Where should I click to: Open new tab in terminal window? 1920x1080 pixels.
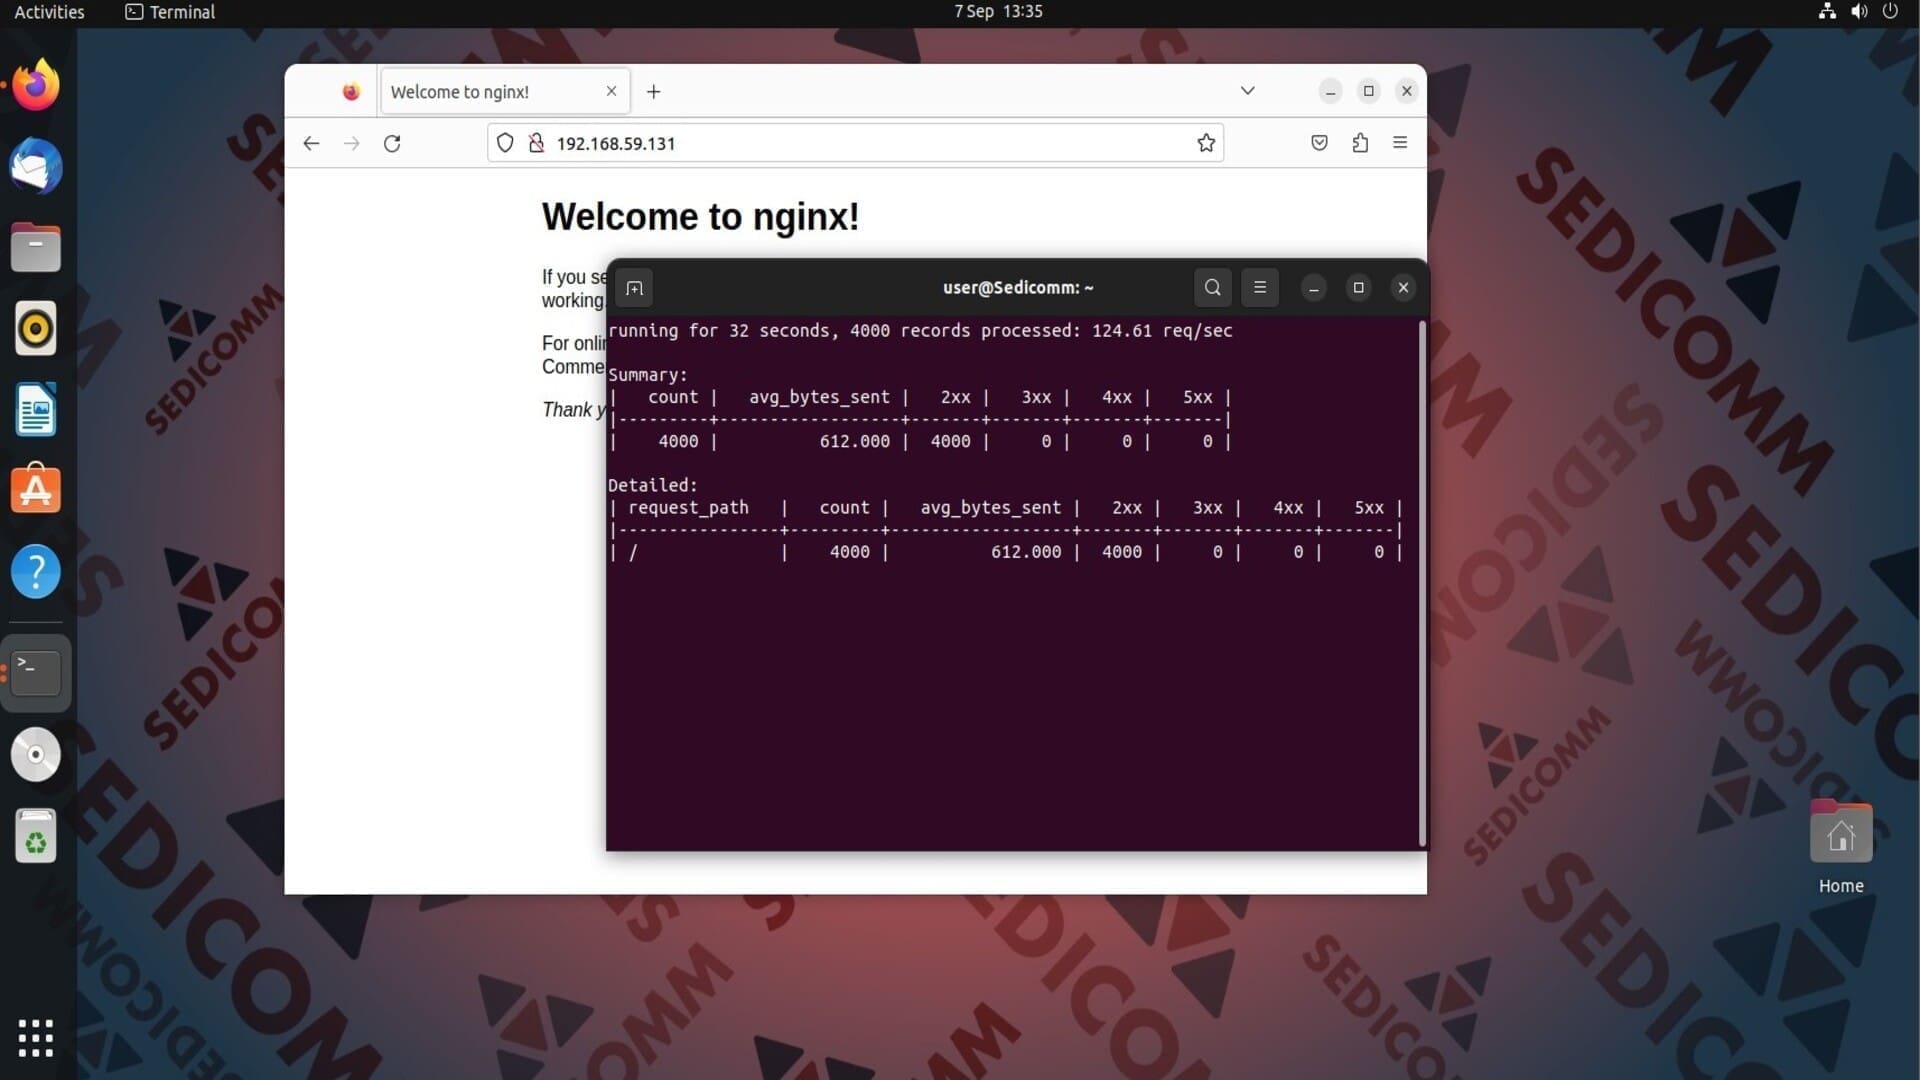(x=634, y=288)
